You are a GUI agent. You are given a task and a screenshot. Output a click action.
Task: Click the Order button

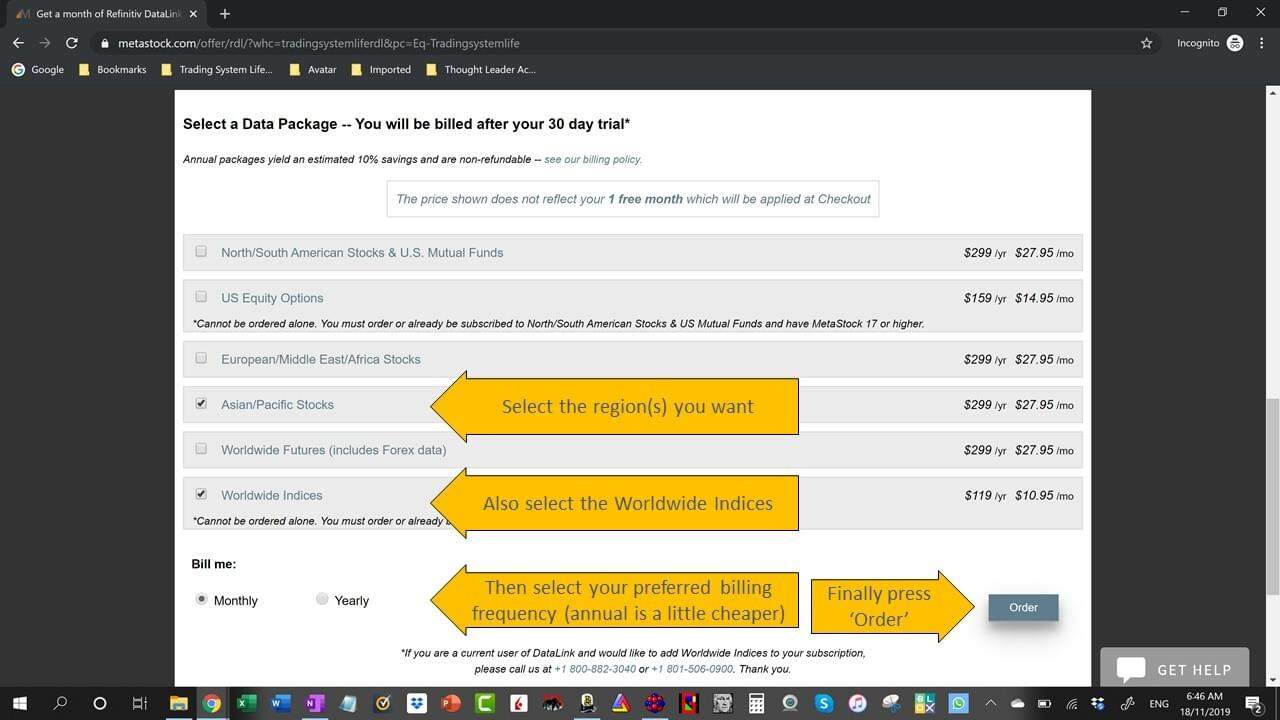(x=1023, y=607)
